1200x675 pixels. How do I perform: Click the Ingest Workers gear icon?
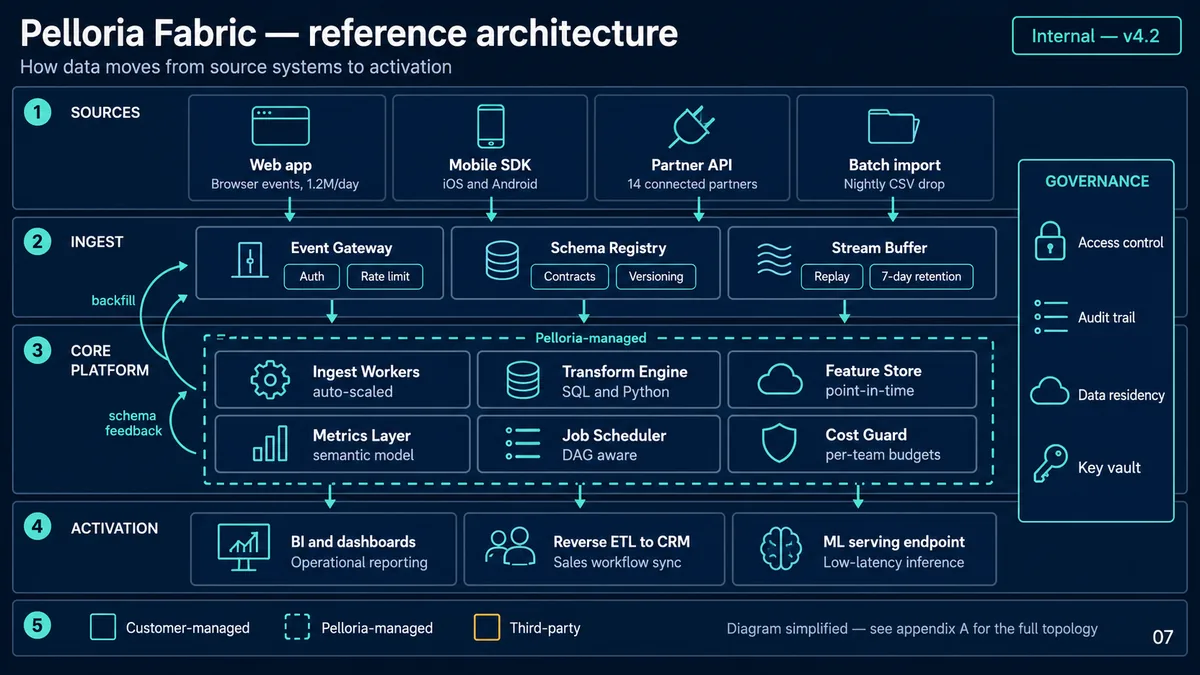tap(269, 381)
